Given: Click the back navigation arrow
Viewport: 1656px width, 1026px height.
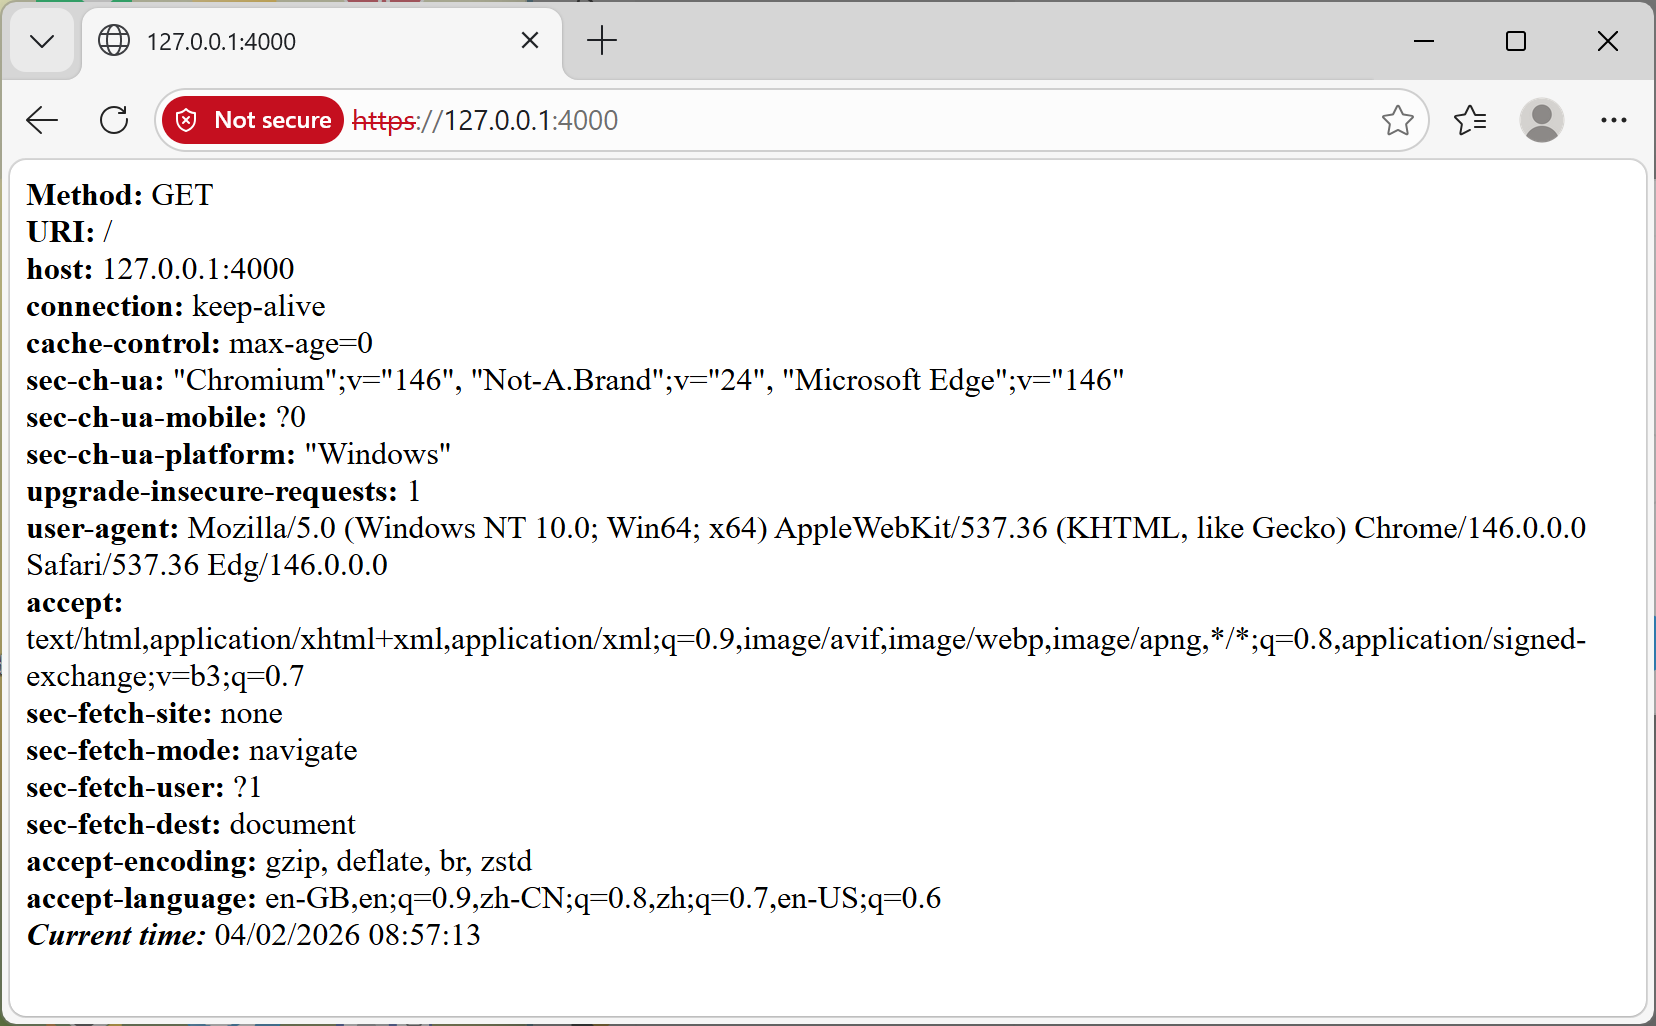Looking at the screenshot, I should click(41, 120).
